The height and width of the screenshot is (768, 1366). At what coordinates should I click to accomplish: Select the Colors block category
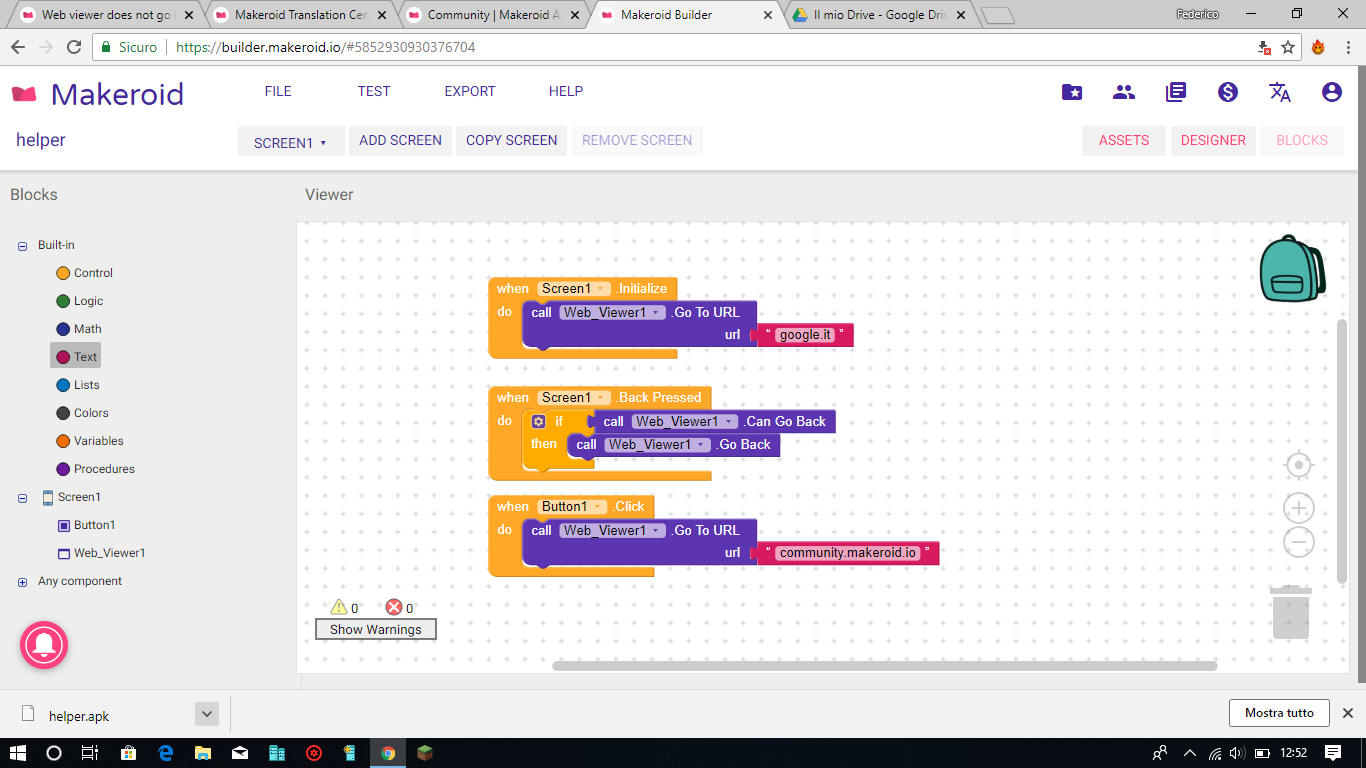tap(90, 413)
